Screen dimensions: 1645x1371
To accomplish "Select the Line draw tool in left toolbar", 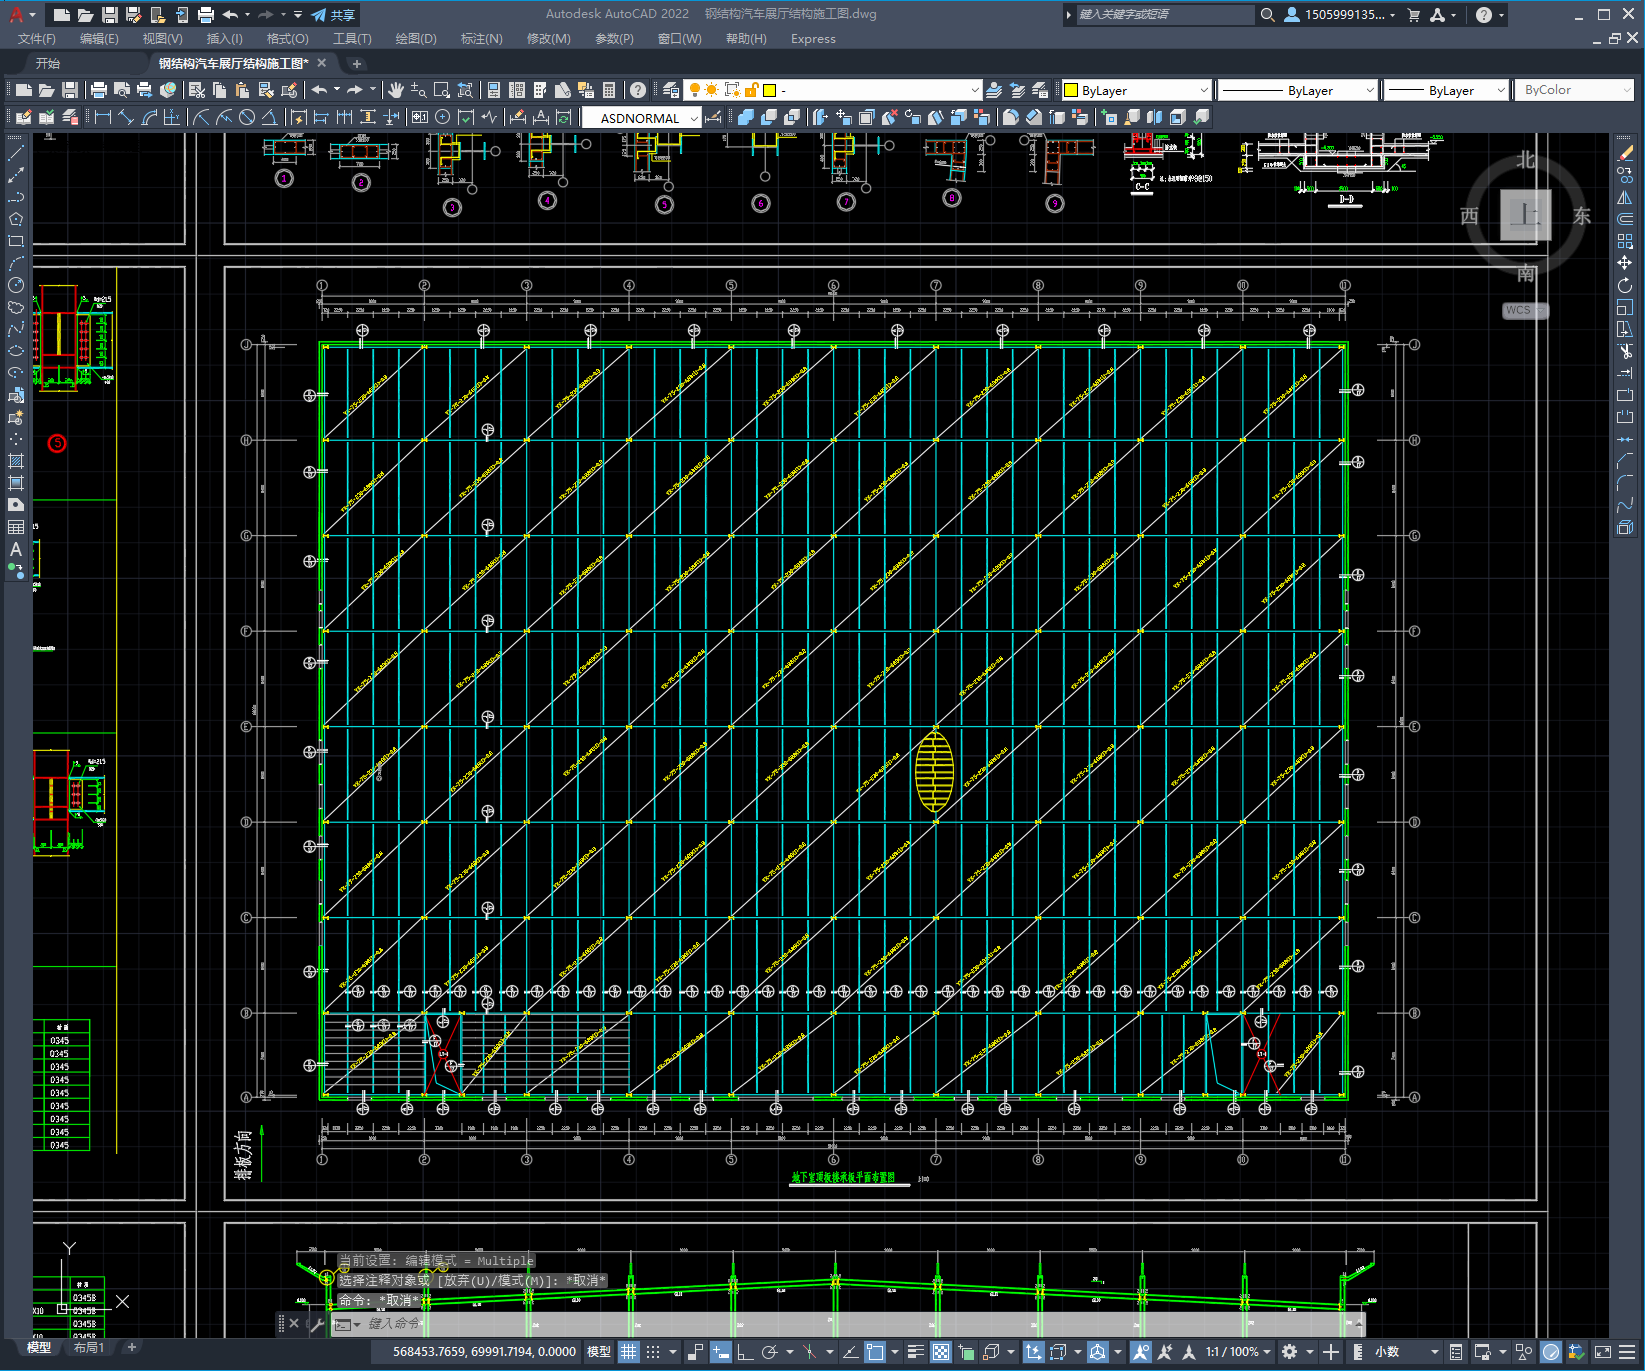I will pyautogui.click(x=15, y=153).
